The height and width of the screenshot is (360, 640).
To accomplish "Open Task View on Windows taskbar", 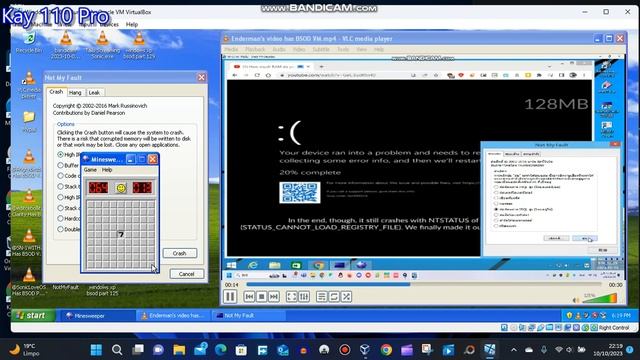I will [x=138, y=350].
